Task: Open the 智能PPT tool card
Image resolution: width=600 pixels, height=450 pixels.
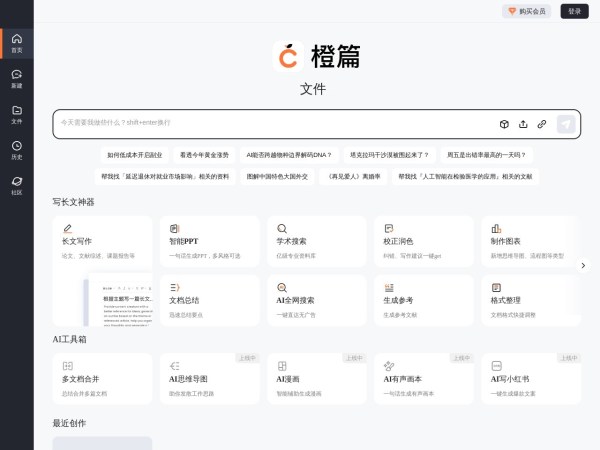Action: 209,240
